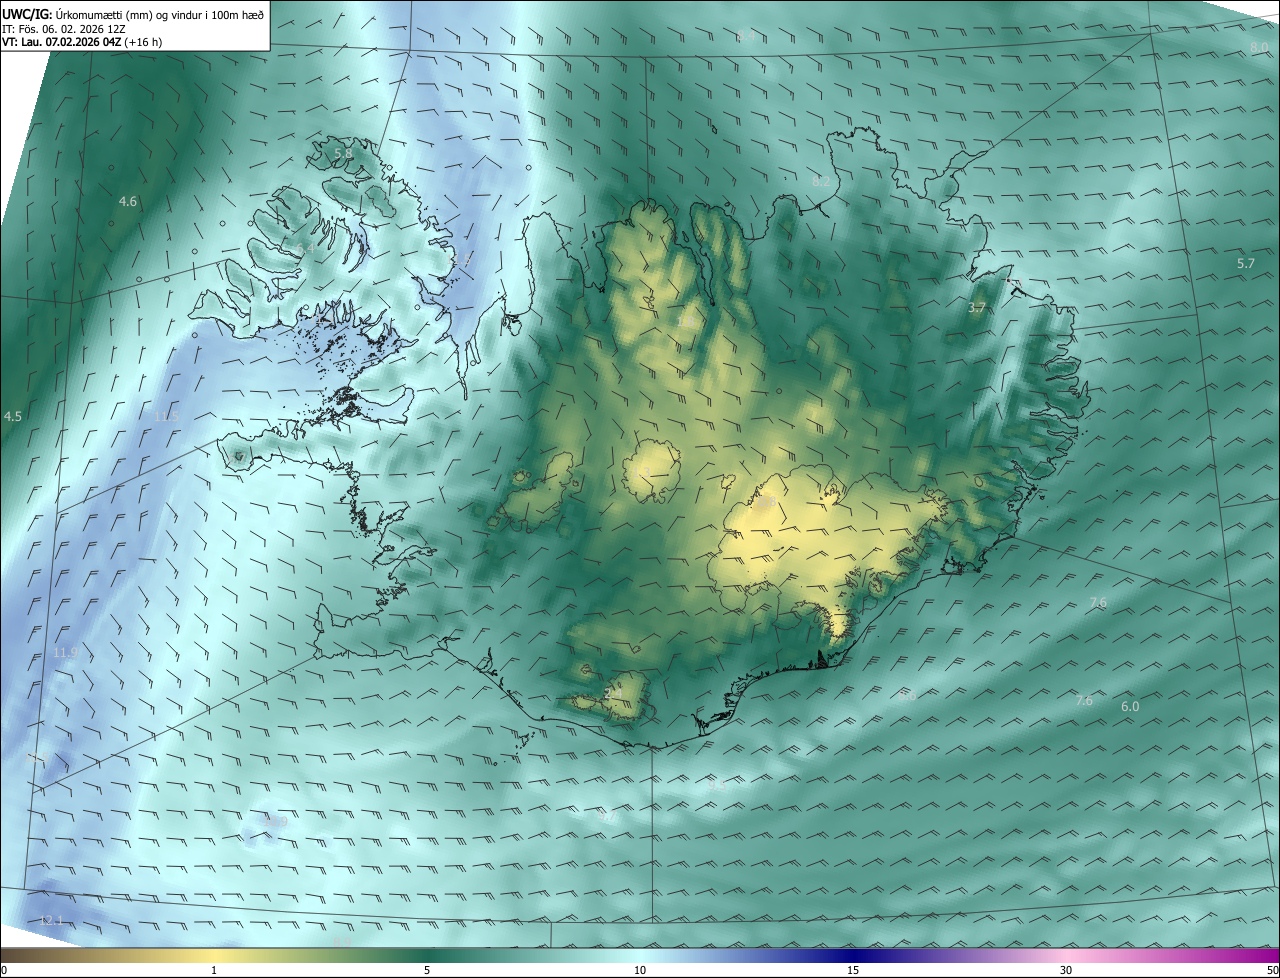
Task: Click the 5.7 value label
Action: [x=1245, y=264]
